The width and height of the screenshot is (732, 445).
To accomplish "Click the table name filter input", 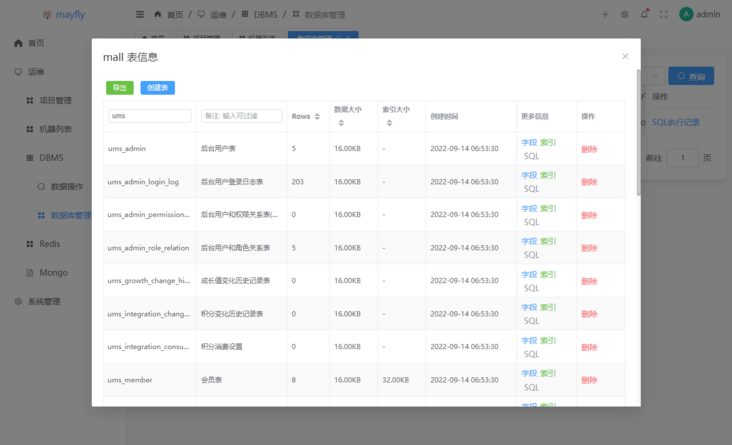I will click(x=150, y=116).
